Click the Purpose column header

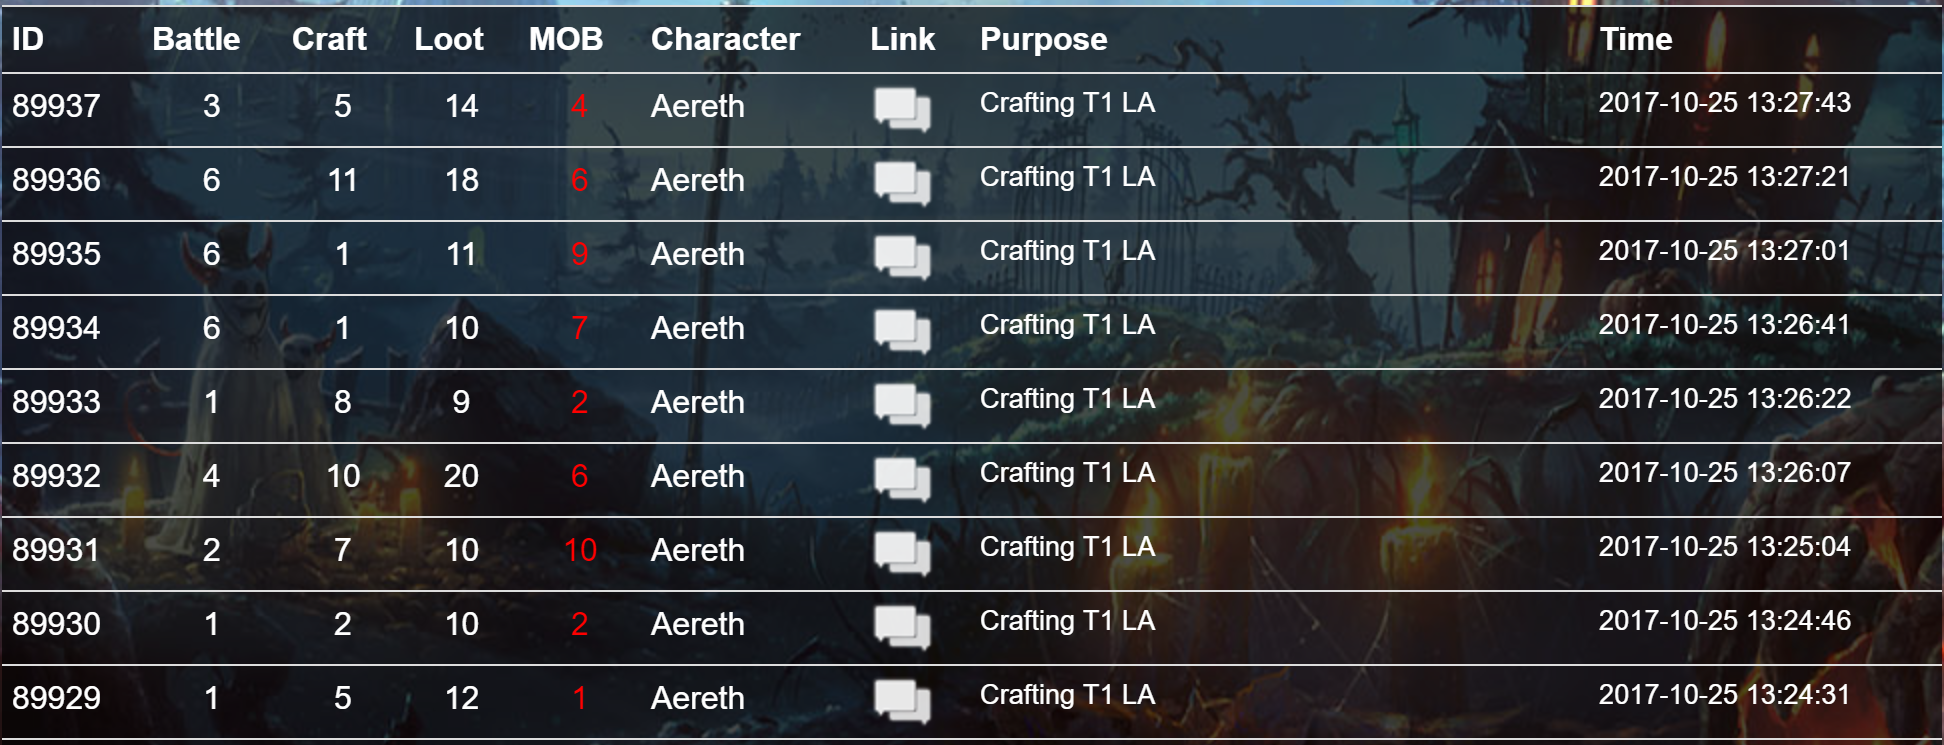pyautogui.click(x=1044, y=39)
